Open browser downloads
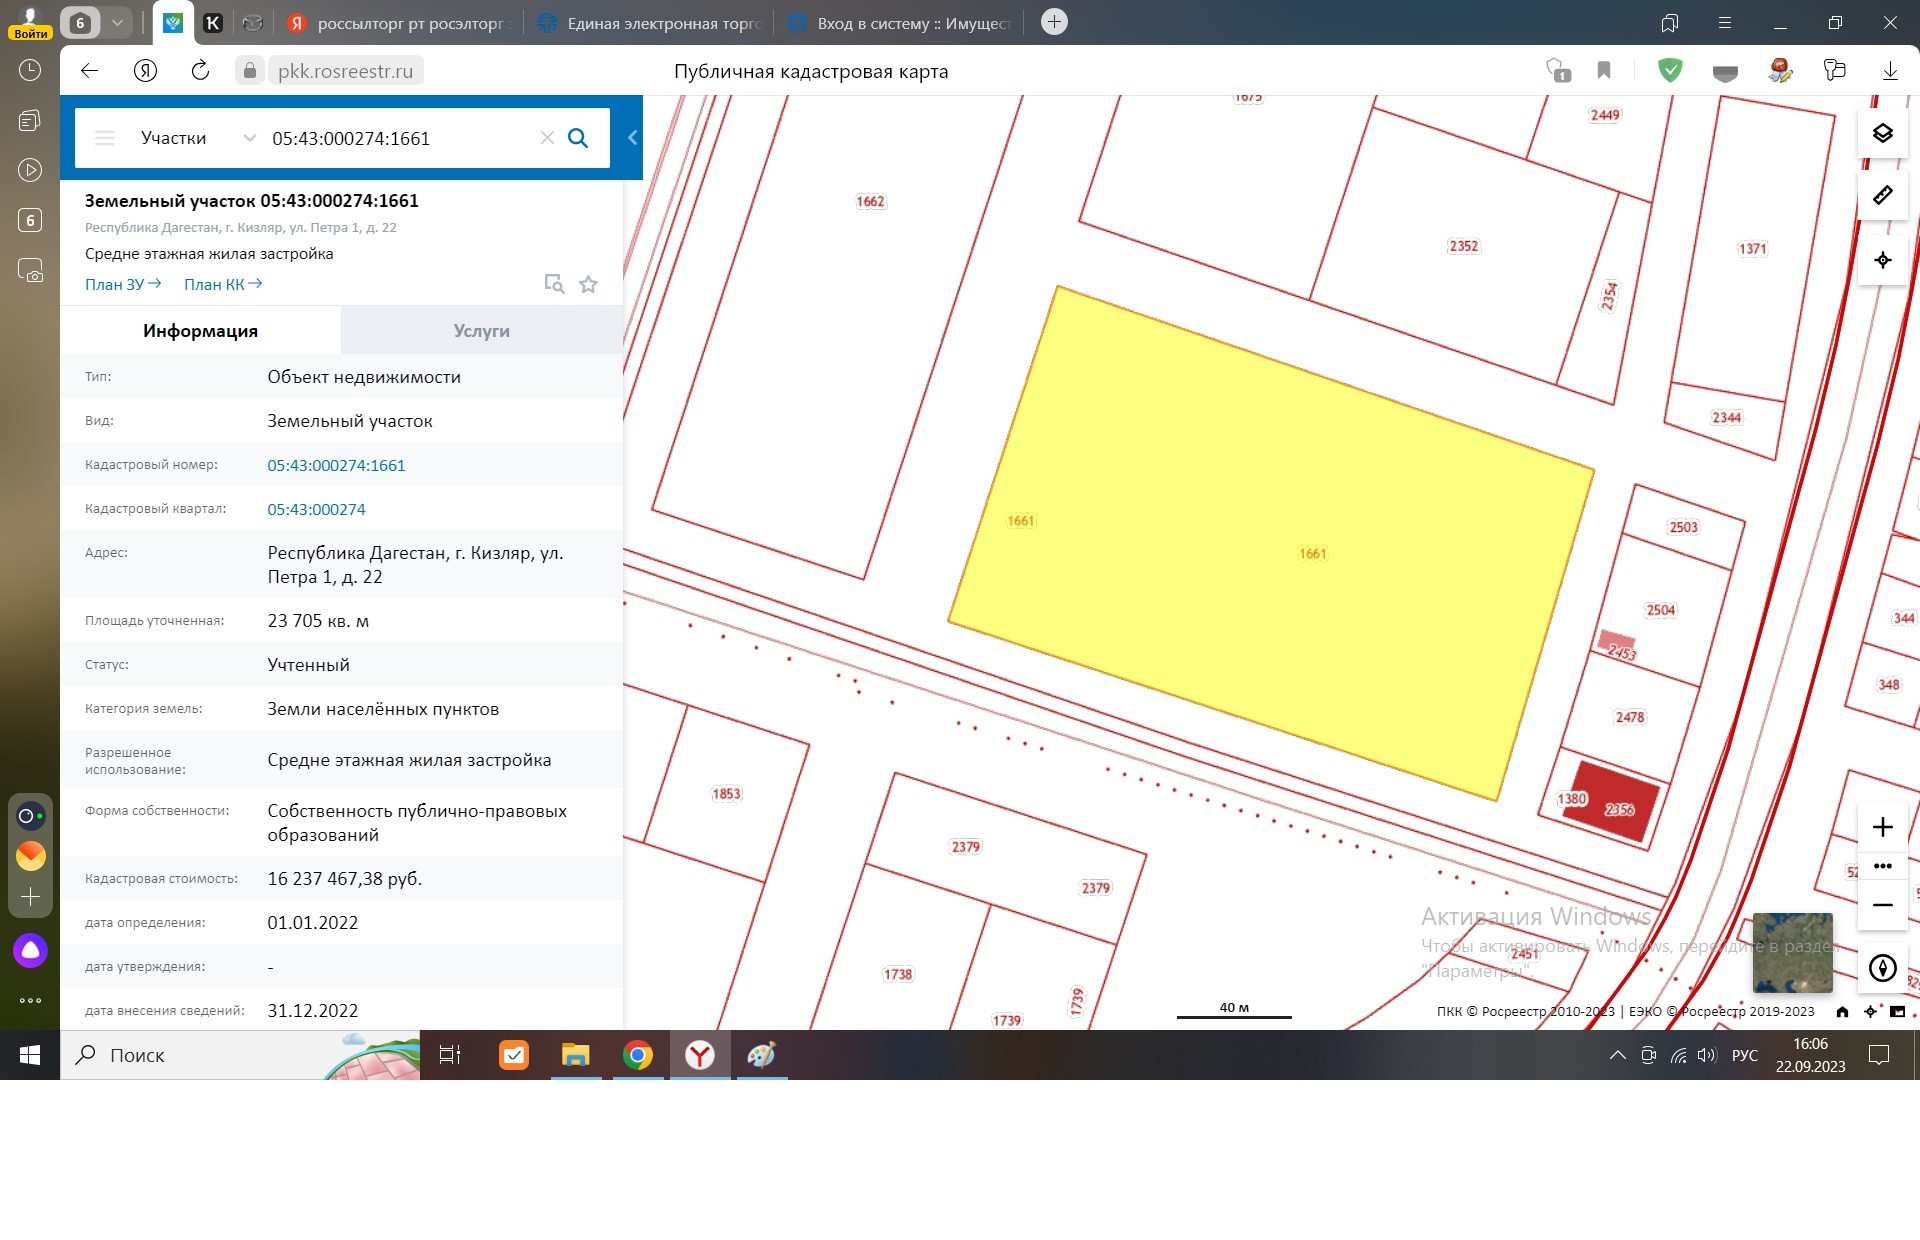This screenshot has height=1240, width=1920. tap(1890, 70)
